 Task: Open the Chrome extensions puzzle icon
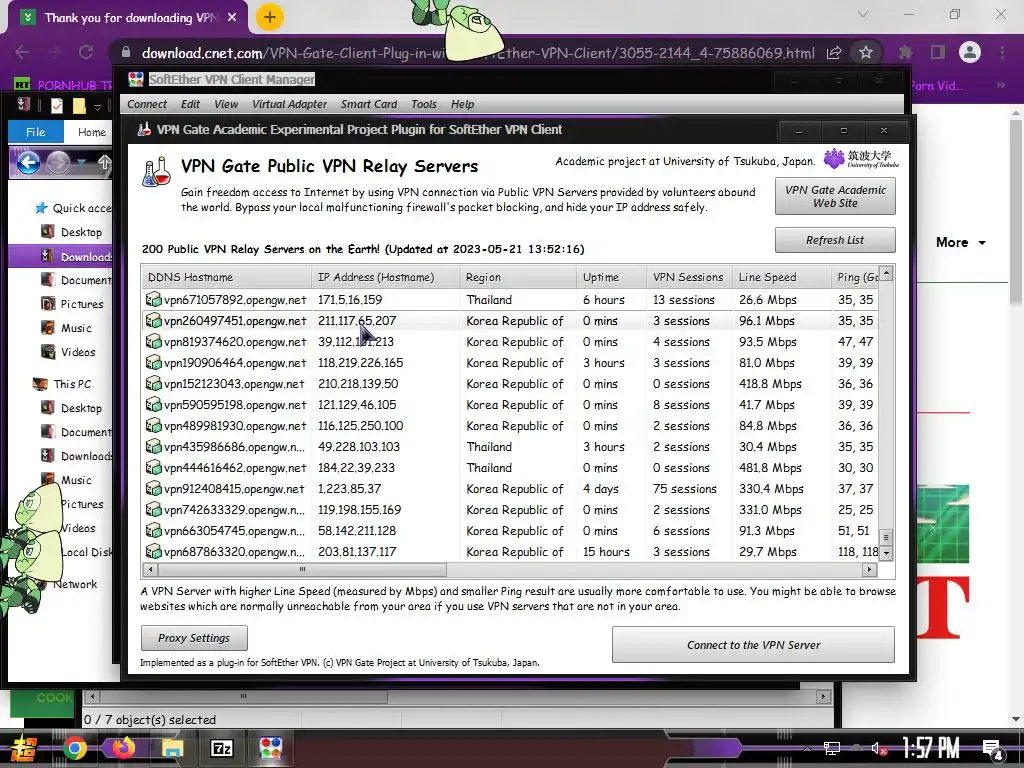coord(905,52)
